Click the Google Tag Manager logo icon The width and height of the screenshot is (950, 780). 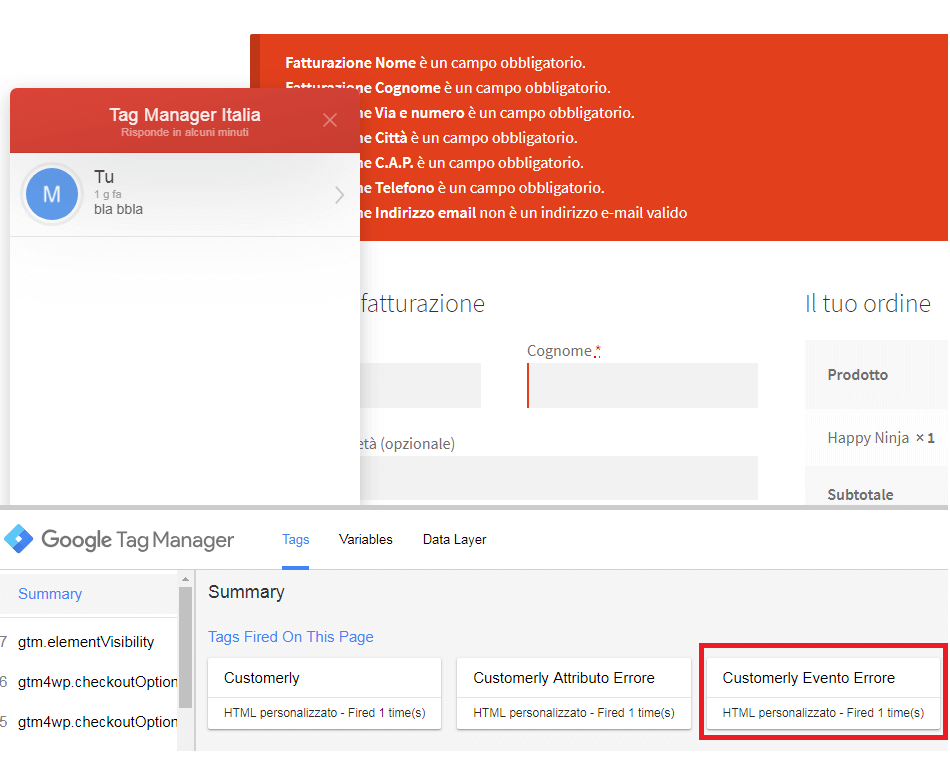(x=19, y=539)
